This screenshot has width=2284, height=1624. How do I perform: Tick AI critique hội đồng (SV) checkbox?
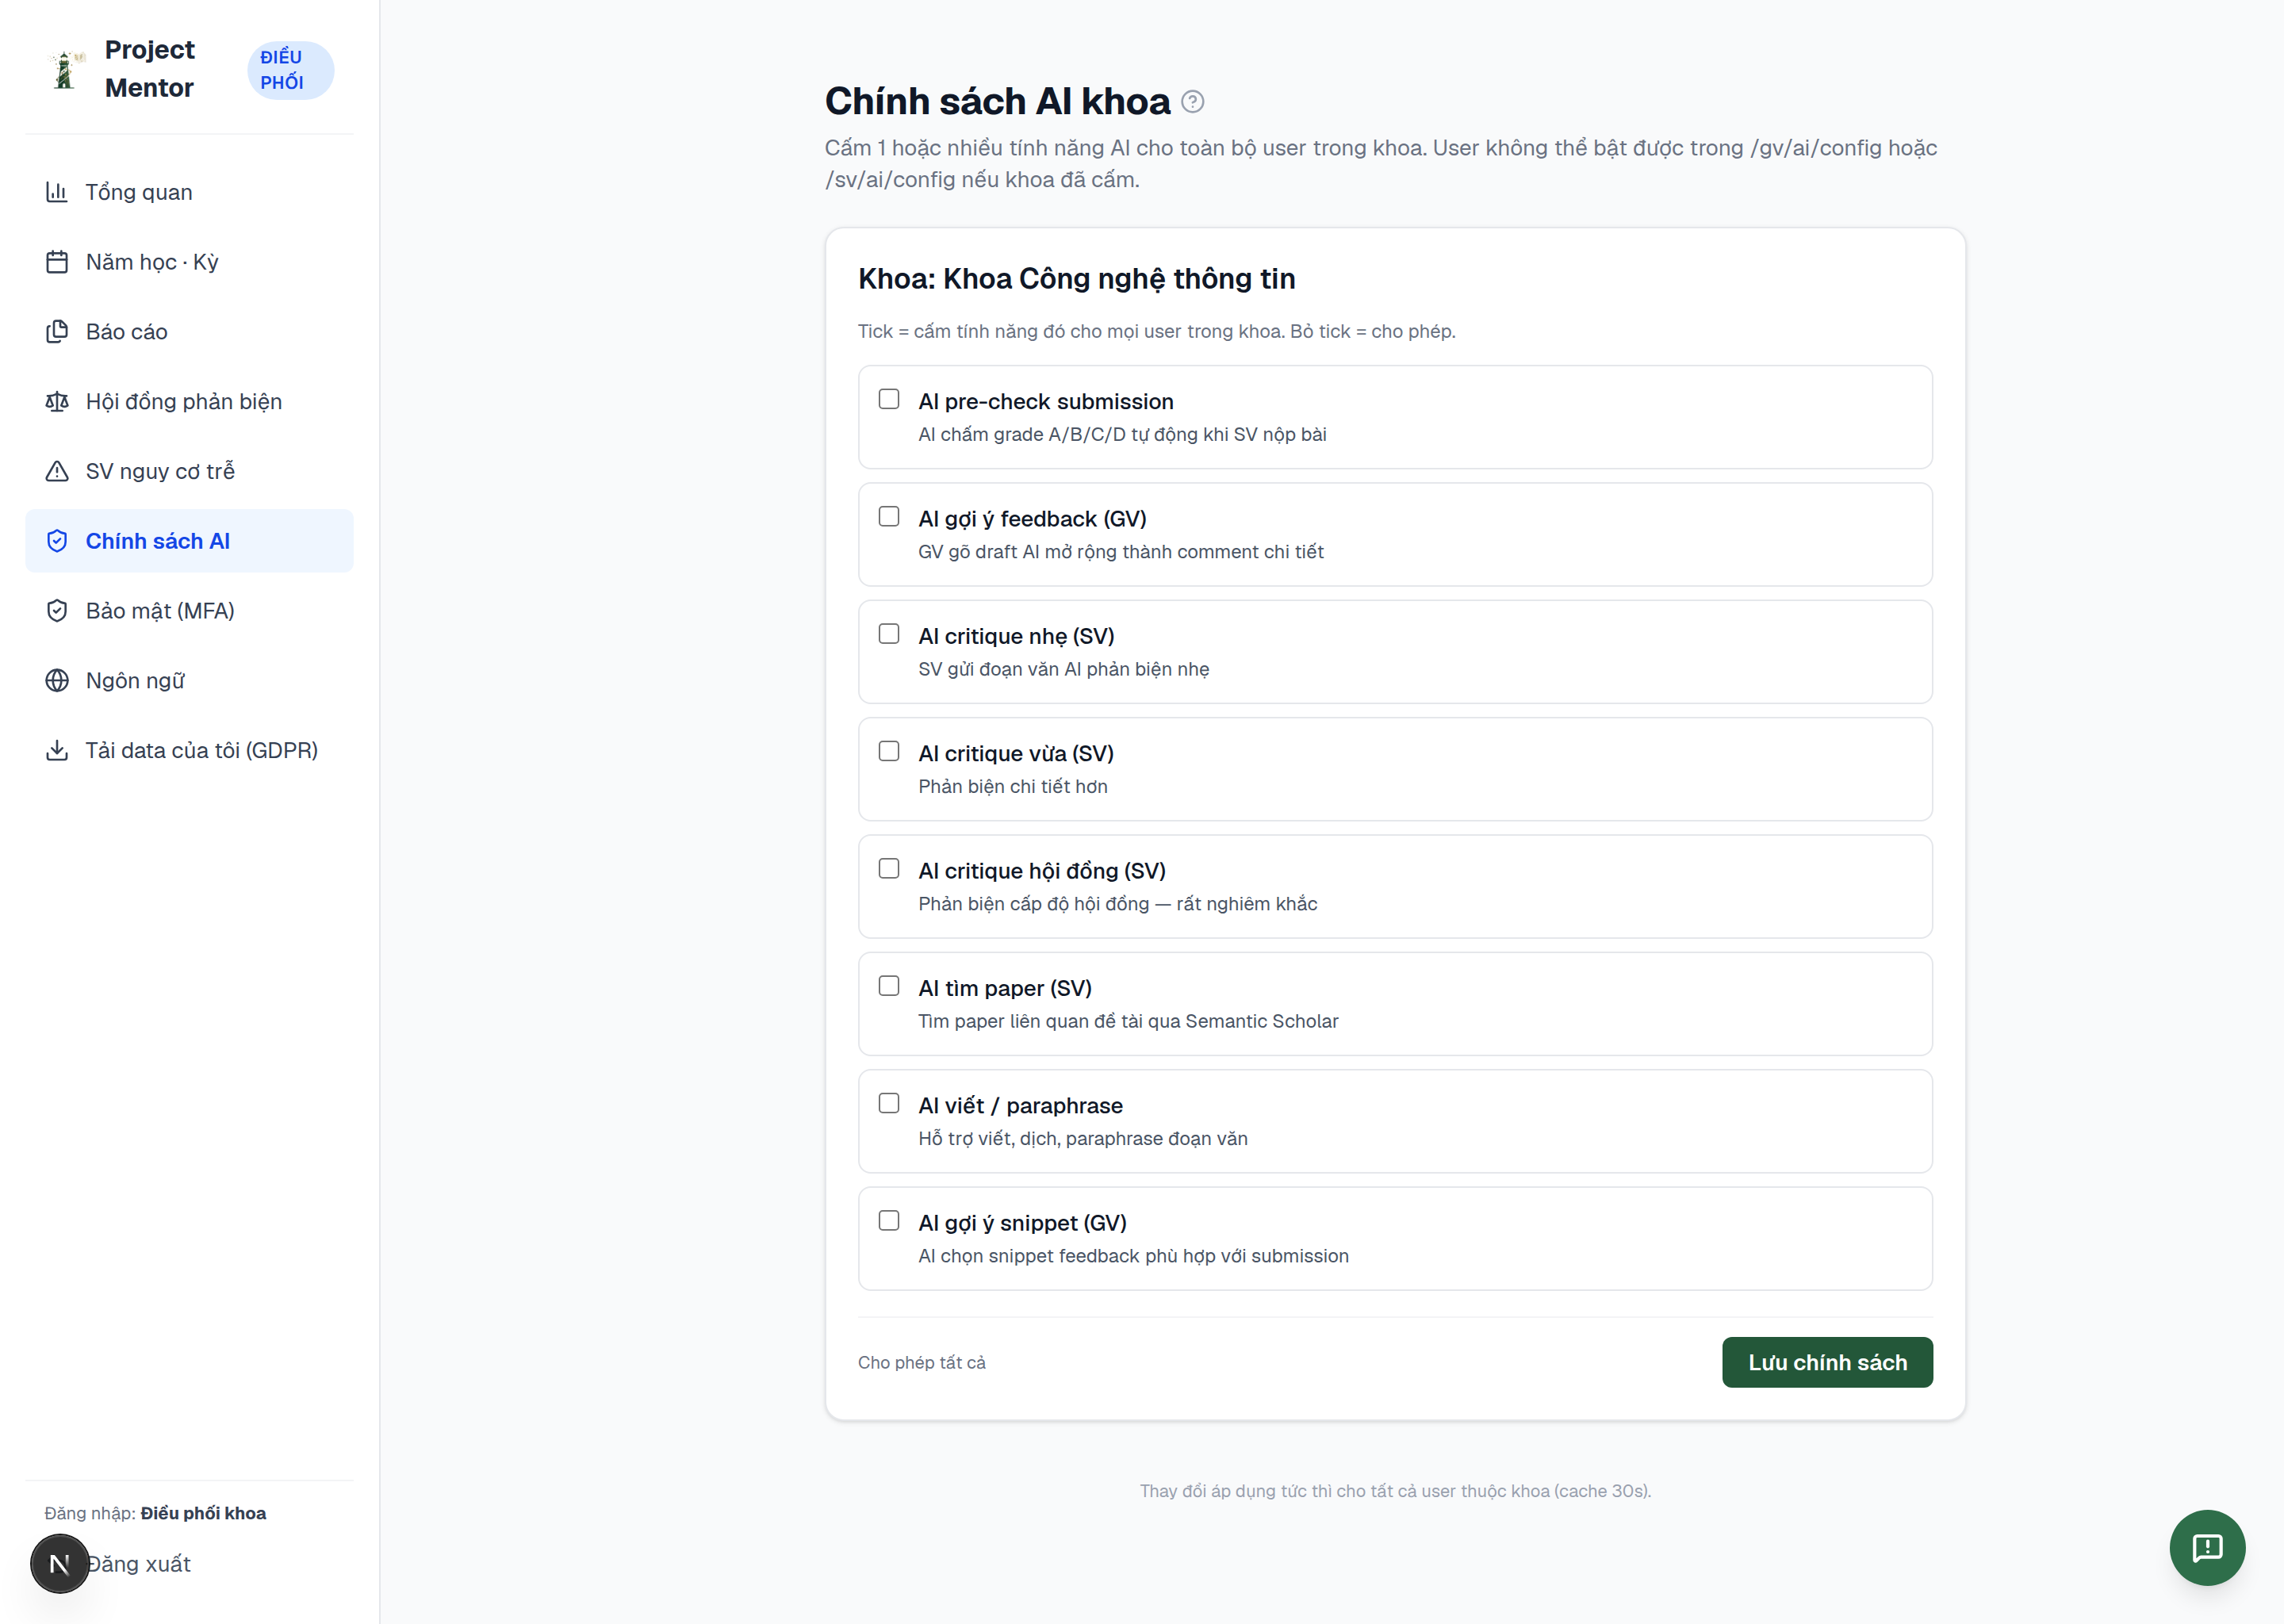coord(889,868)
